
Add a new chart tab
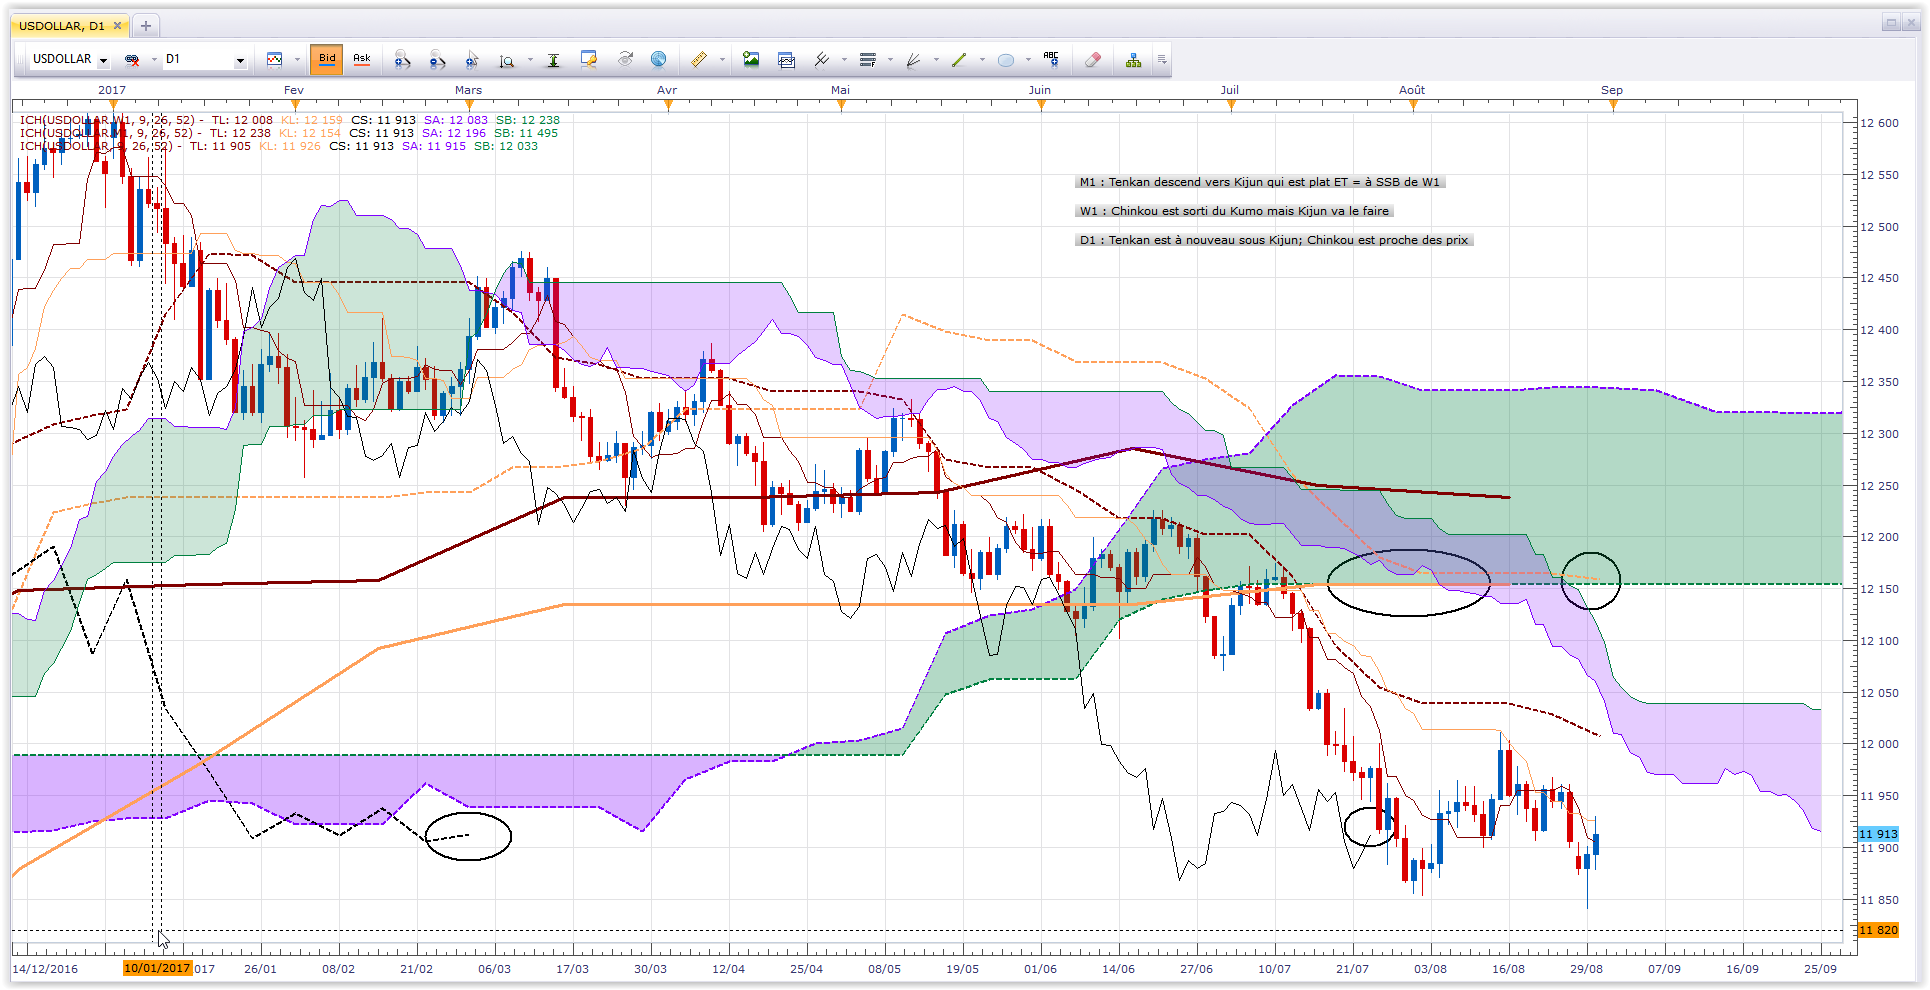[146, 26]
